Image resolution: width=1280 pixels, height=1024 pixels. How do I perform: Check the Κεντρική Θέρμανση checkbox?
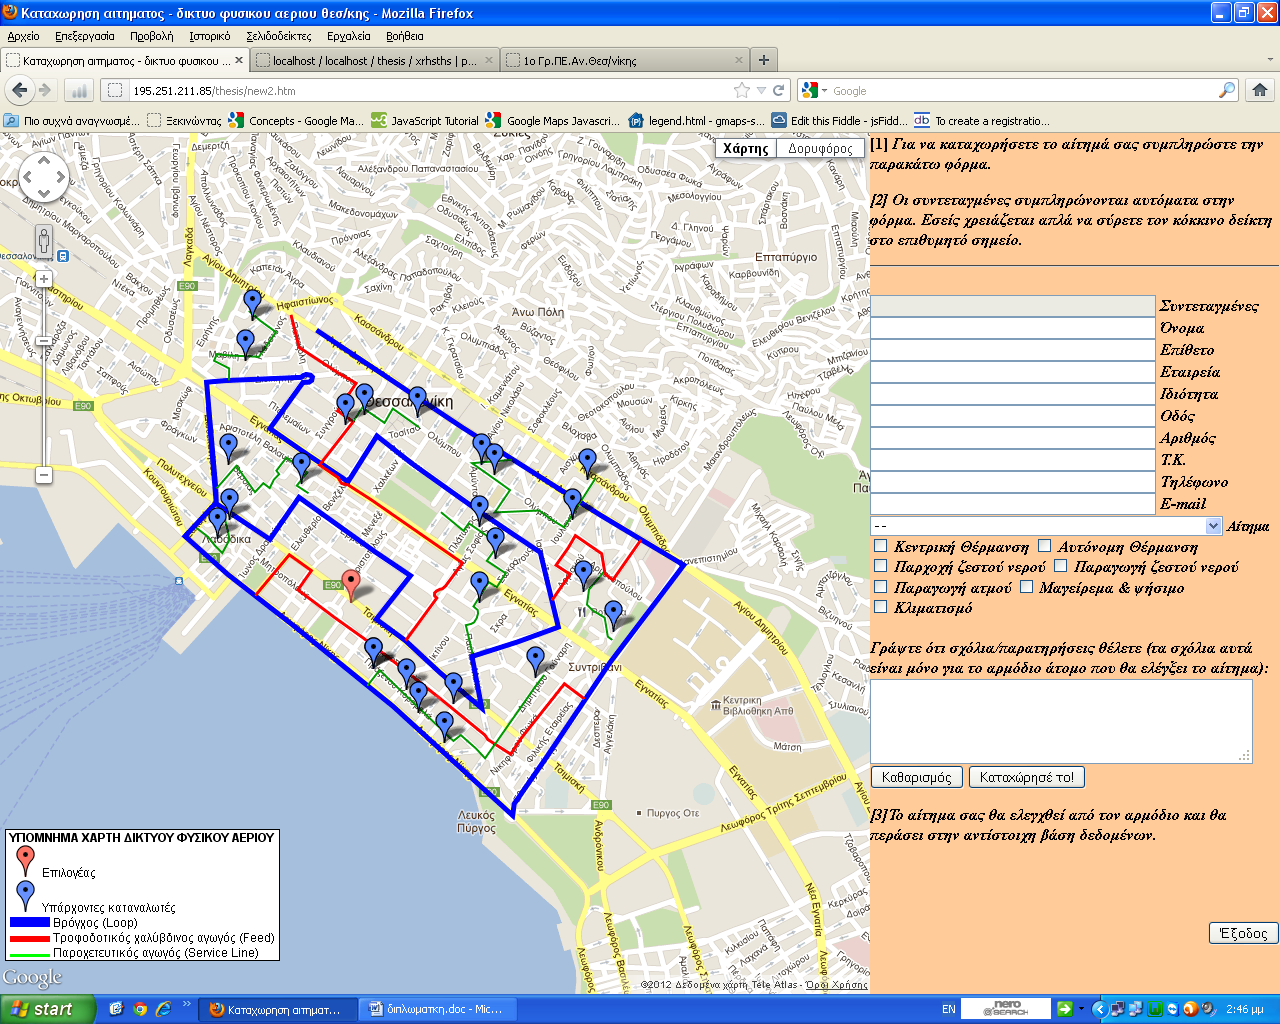880,546
